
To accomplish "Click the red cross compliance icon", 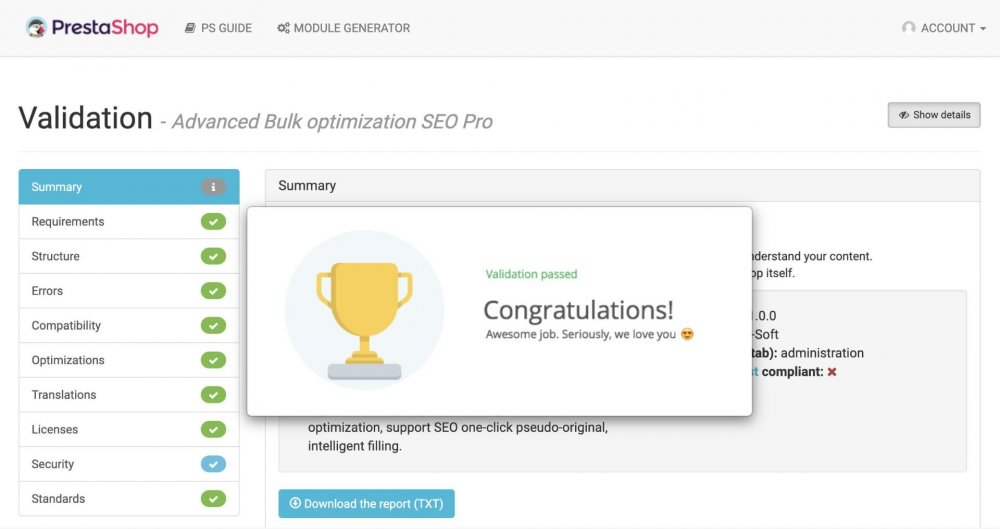I will 832,371.
